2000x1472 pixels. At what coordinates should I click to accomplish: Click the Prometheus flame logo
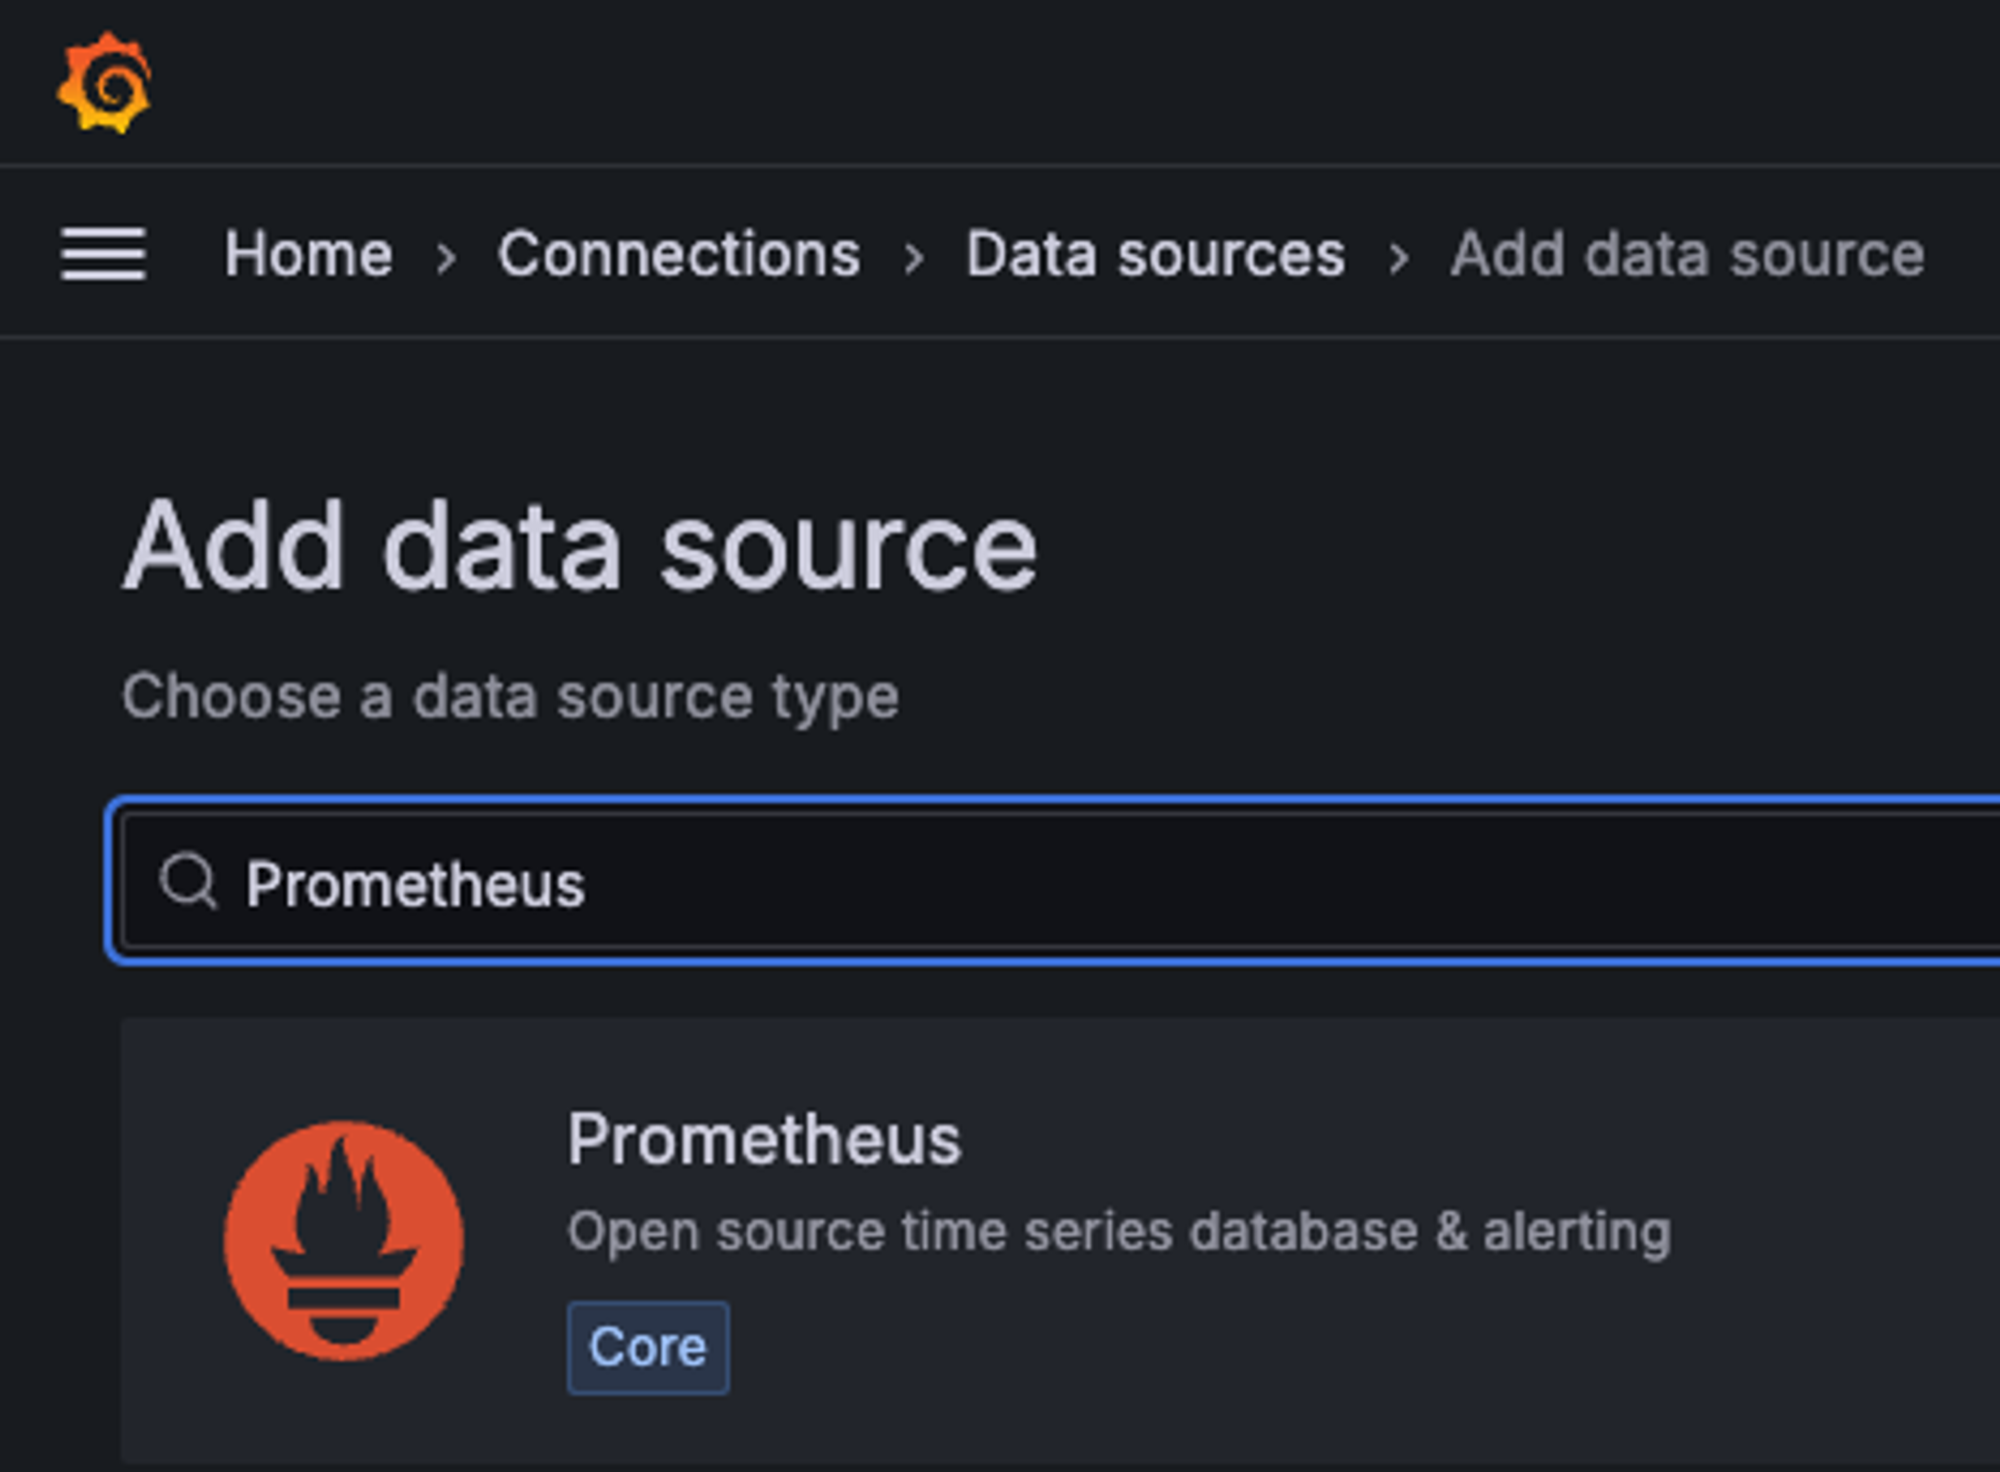pyautogui.click(x=344, y=1240)
